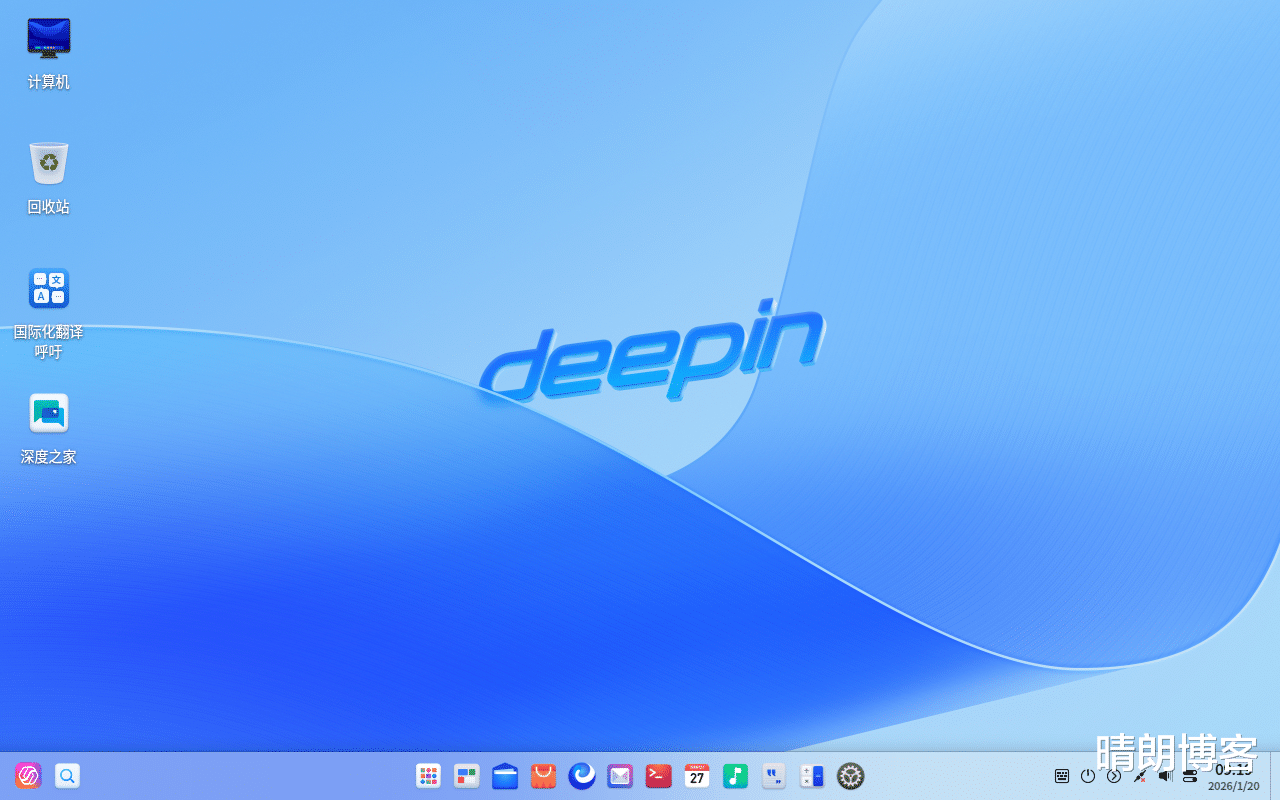Open the quote-mark app icon in the dock
The image size is (1280, 800).
[x=773, y=775]
